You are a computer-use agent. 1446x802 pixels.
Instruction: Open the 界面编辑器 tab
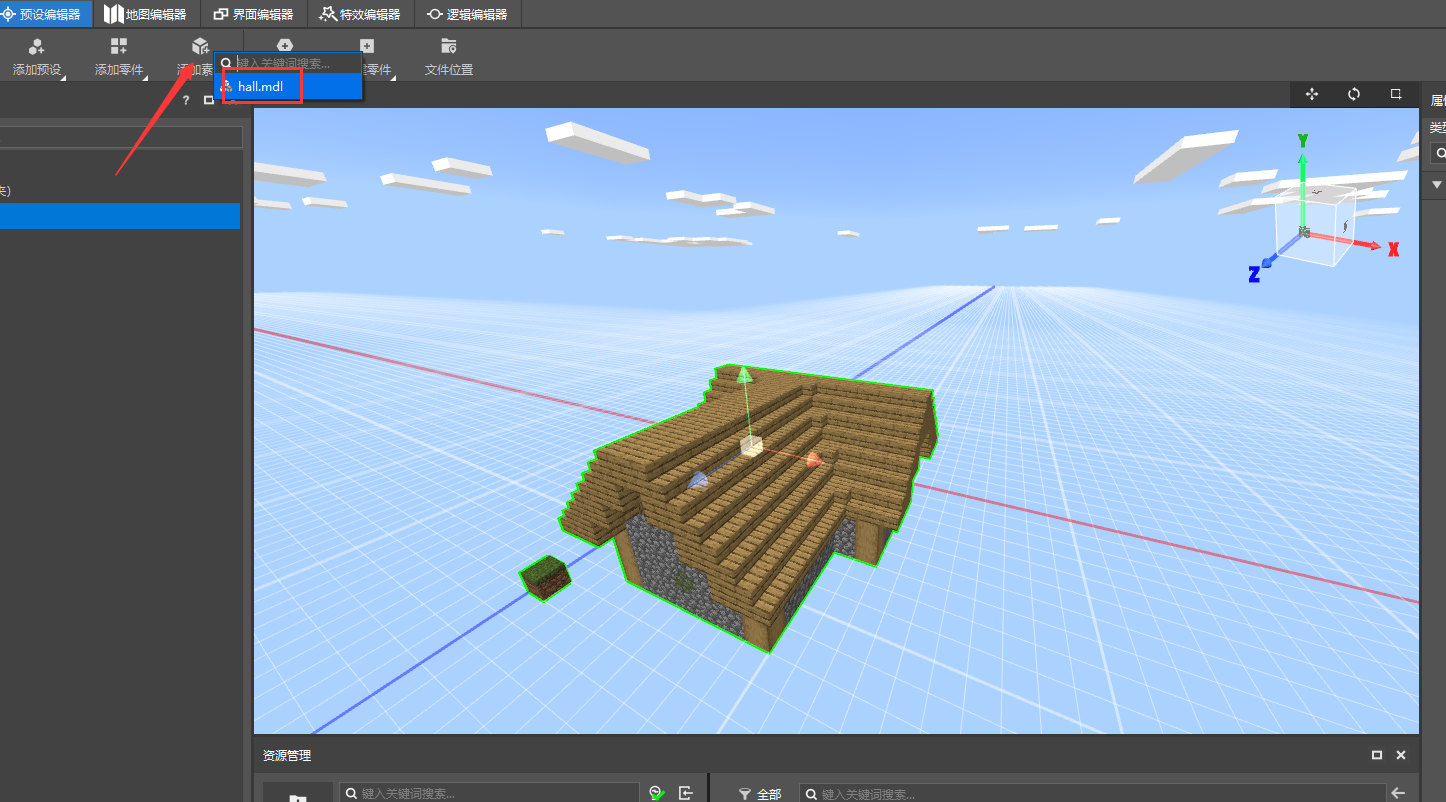(254, 14)
